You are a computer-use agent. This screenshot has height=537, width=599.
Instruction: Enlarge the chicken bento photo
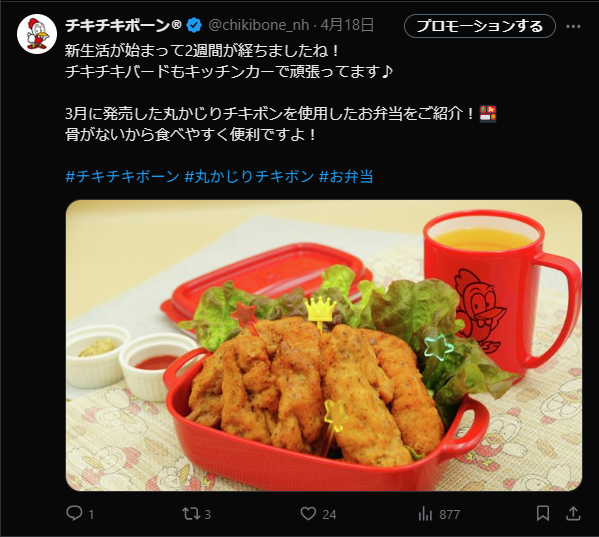[x=324, y=346]
